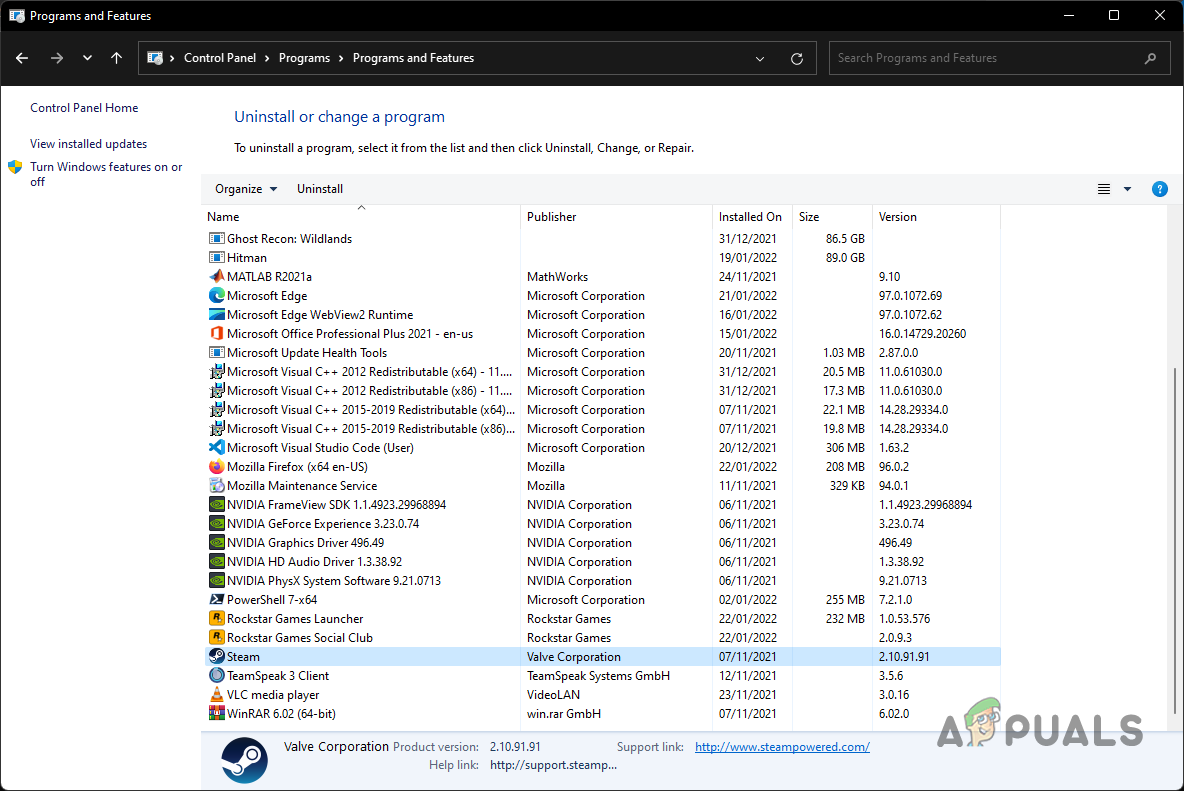Expand breadcrumb arrow after Control Panel
The width and height of the screenshot is (1184, 791).
click(267, 58)
